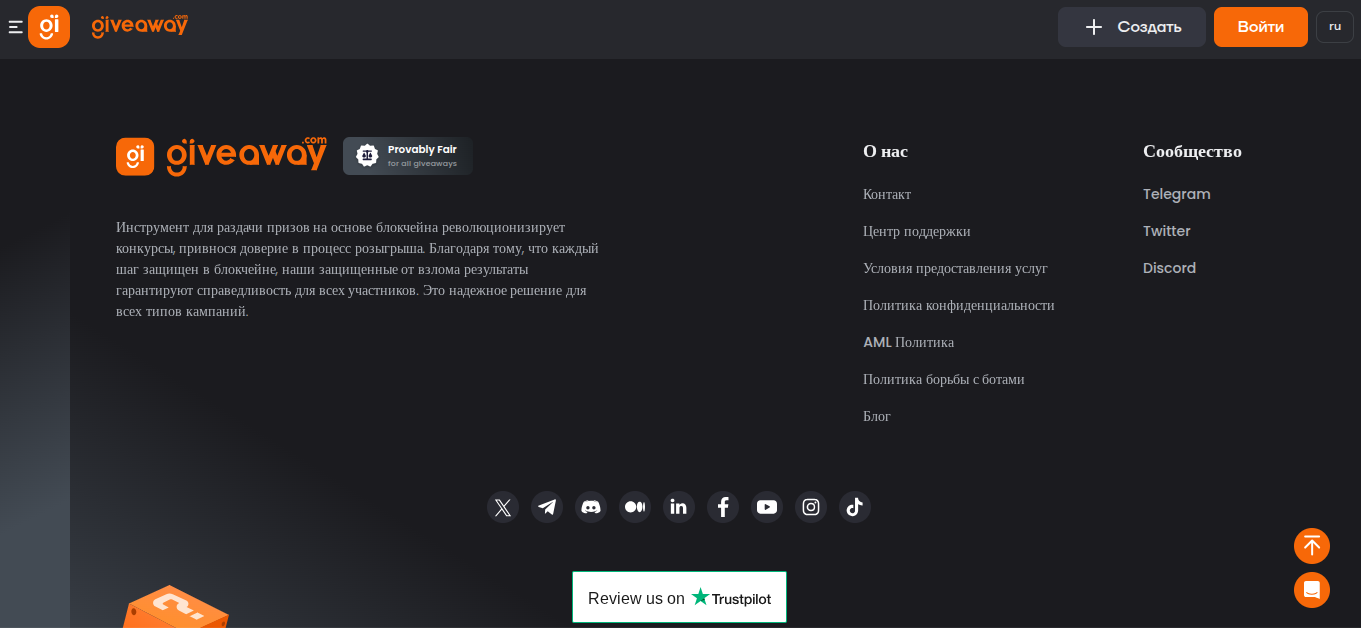The width and height of the screenshot is (1361, 628).
Task: Open the TikTok social icon
Action: pyautogui.click(x=855, y=507)
